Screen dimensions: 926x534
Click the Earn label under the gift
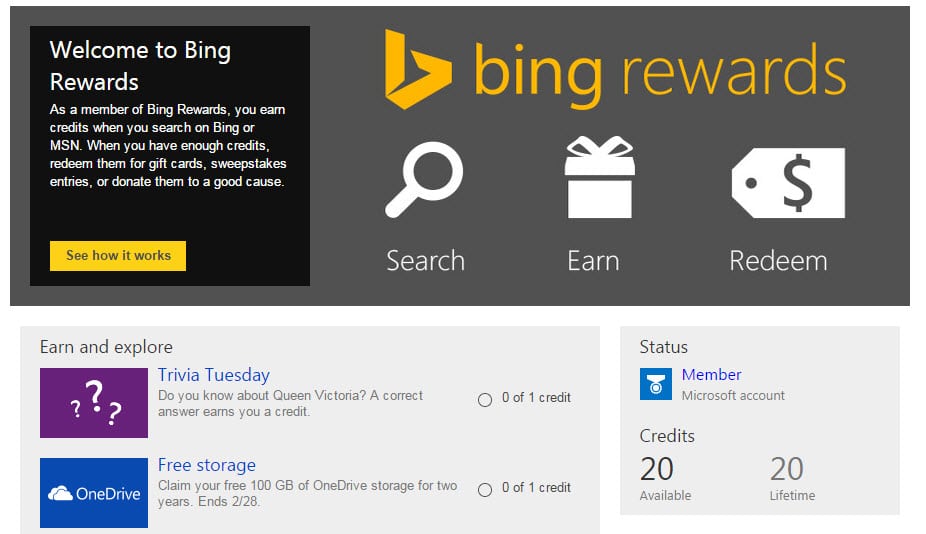(x=593, y=261)
